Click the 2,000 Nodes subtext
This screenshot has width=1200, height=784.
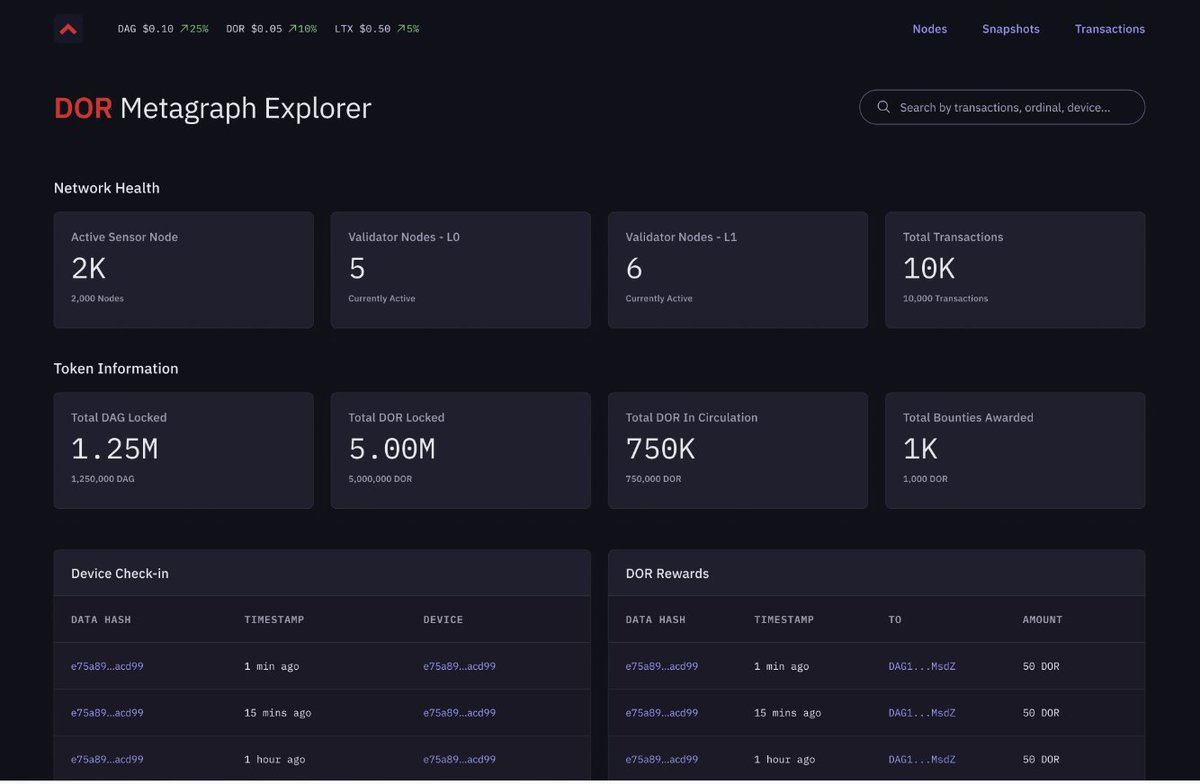(97, 299)
